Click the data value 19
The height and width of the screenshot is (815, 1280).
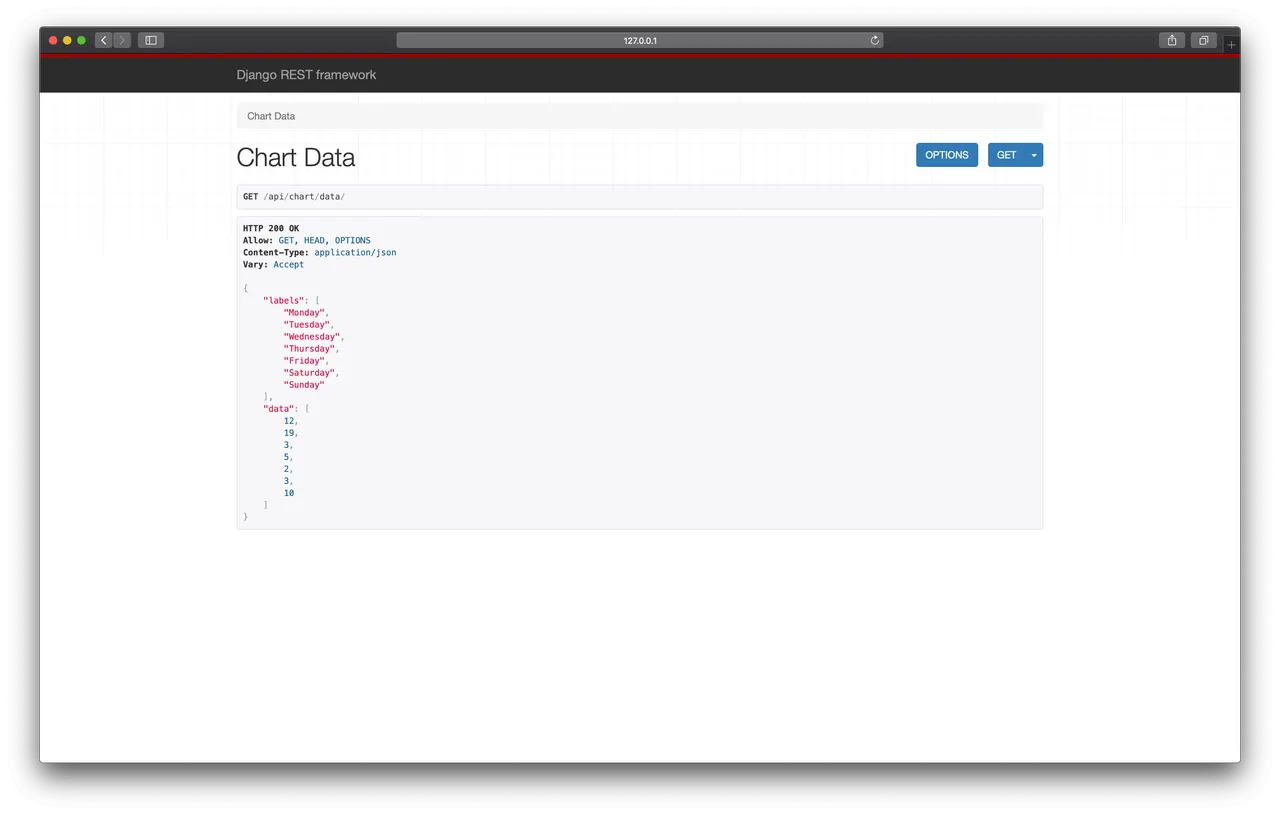click(289, 433)
